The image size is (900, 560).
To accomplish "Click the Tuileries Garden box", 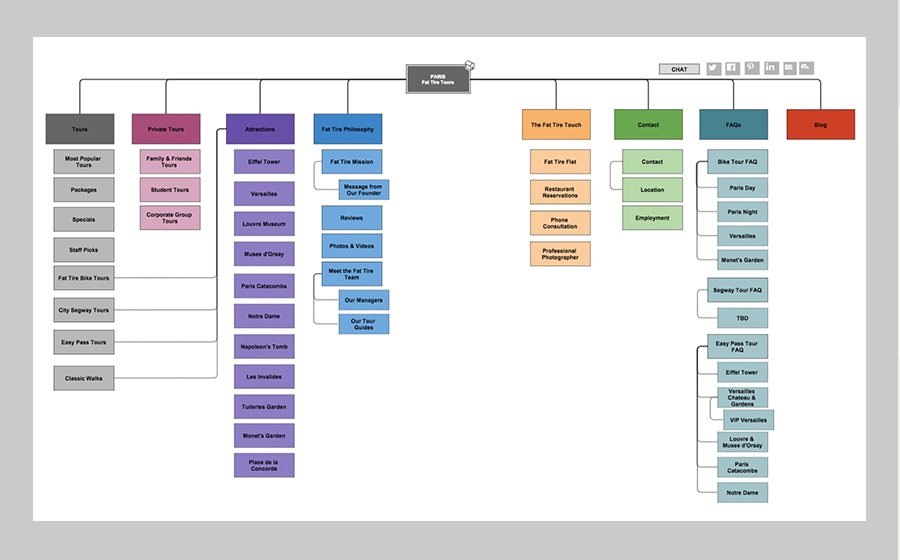I will (x=264, y=406).
